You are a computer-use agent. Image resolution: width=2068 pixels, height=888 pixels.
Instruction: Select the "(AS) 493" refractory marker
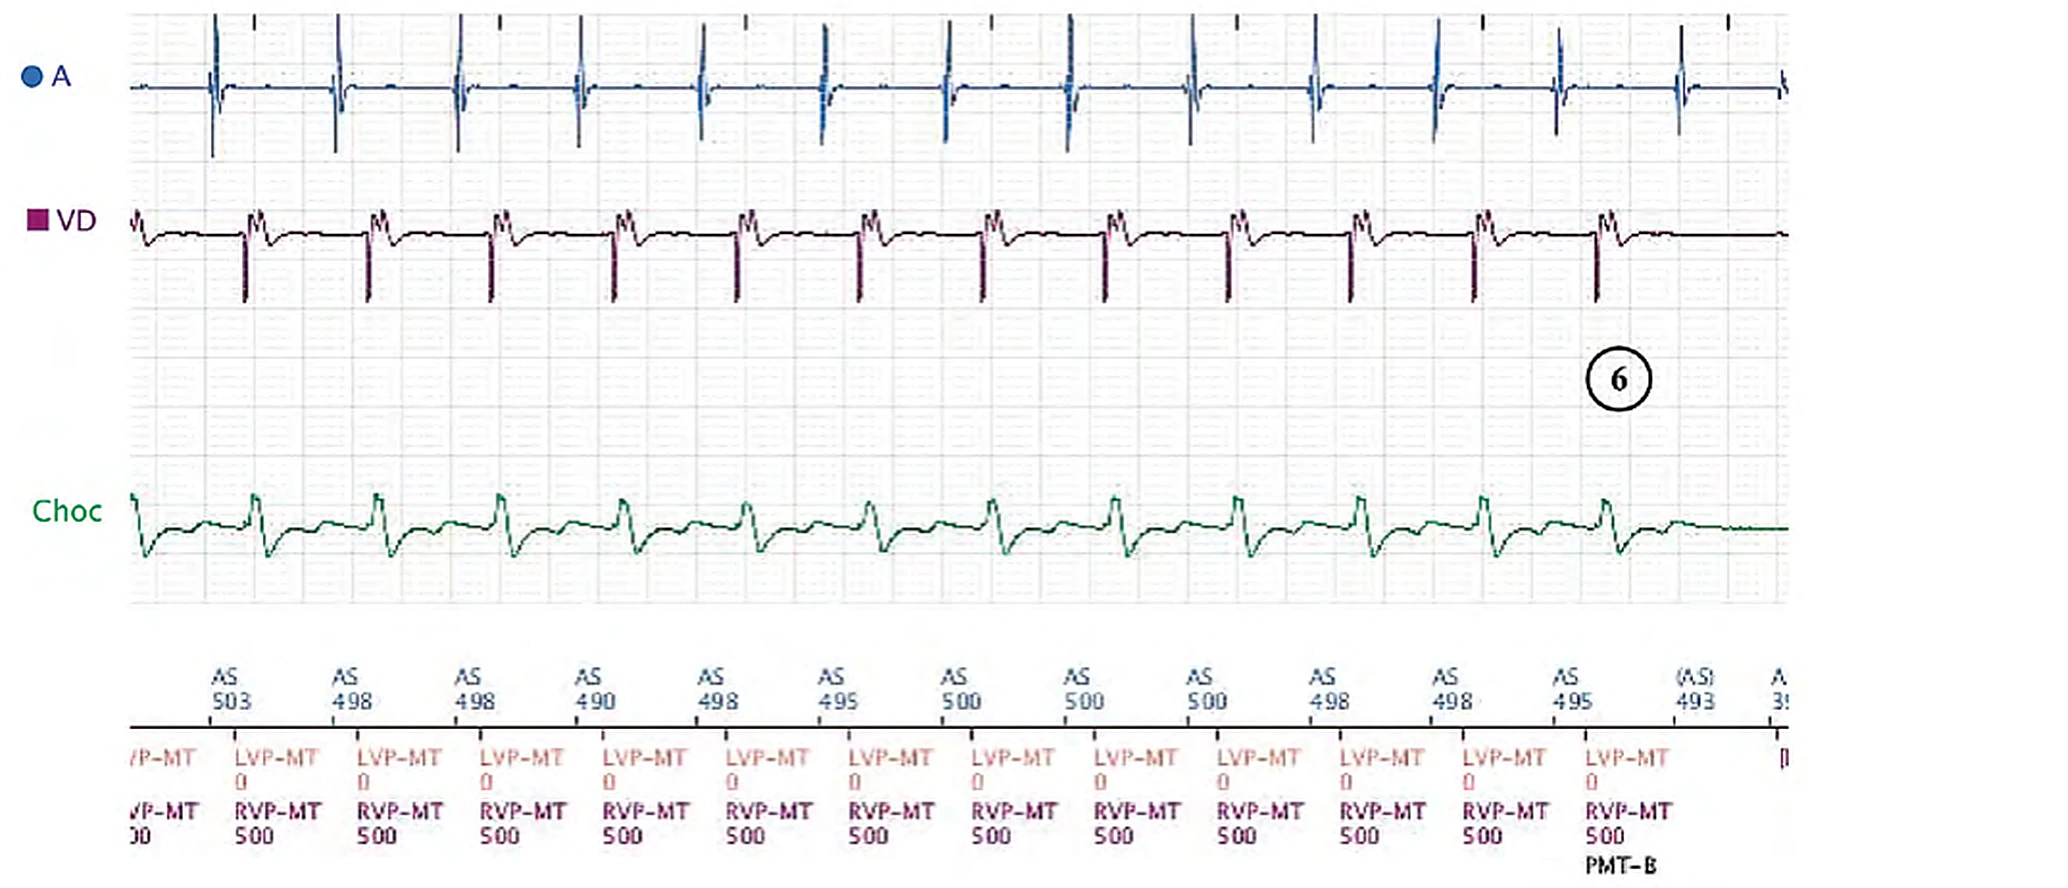click(1695, 689)
